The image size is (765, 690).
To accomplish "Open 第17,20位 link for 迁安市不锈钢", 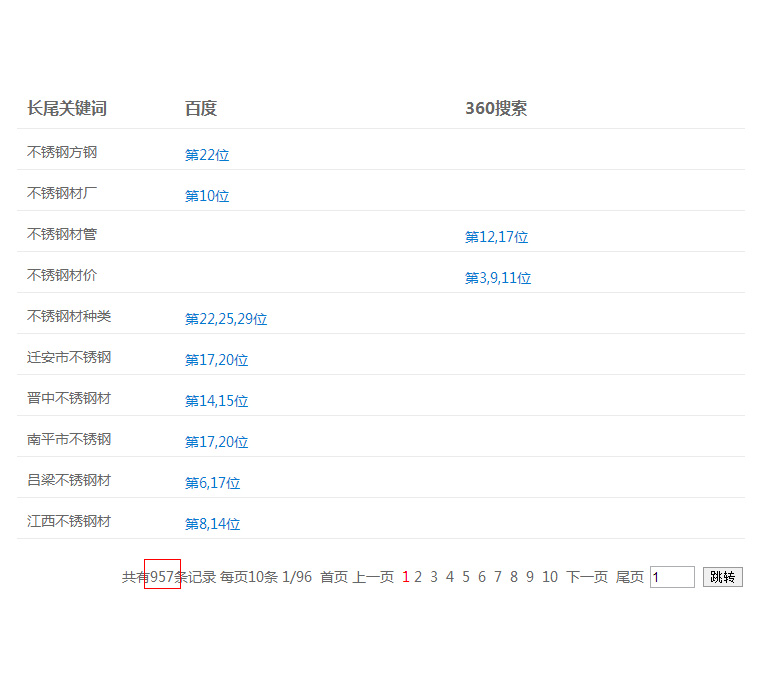I will (216, 360).
